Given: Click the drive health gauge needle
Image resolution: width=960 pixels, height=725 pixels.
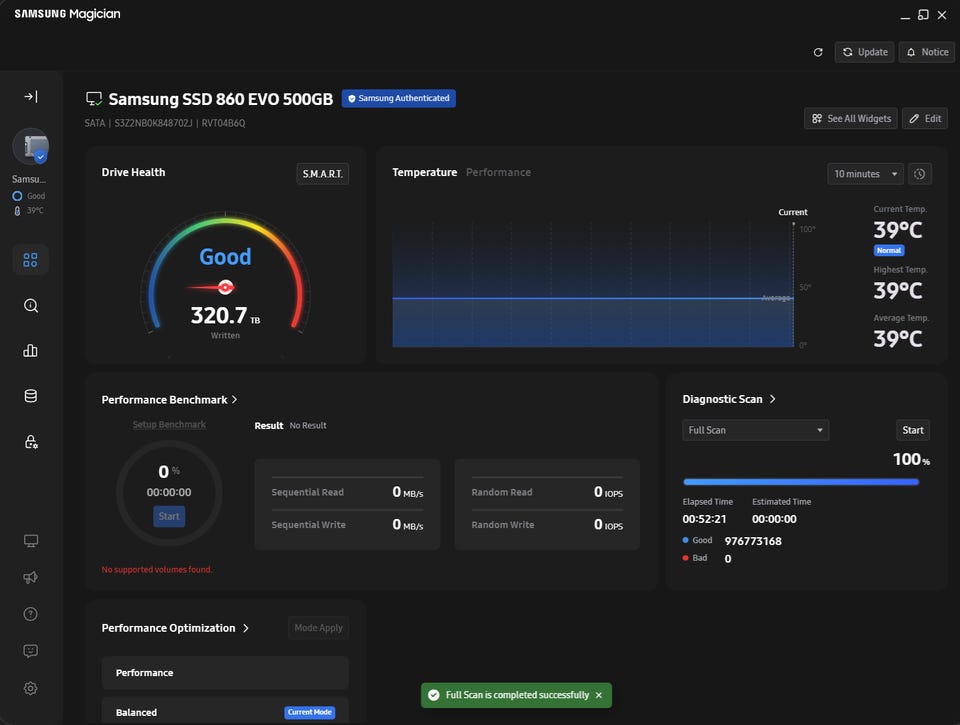Looking at the screenshot, I should pyautogui.click(x=211, y=287).
